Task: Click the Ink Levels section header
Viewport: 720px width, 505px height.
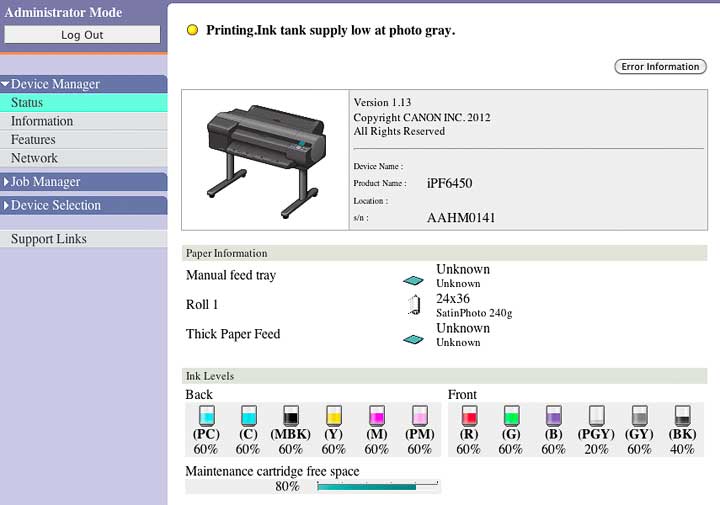Action: (444, 376)
